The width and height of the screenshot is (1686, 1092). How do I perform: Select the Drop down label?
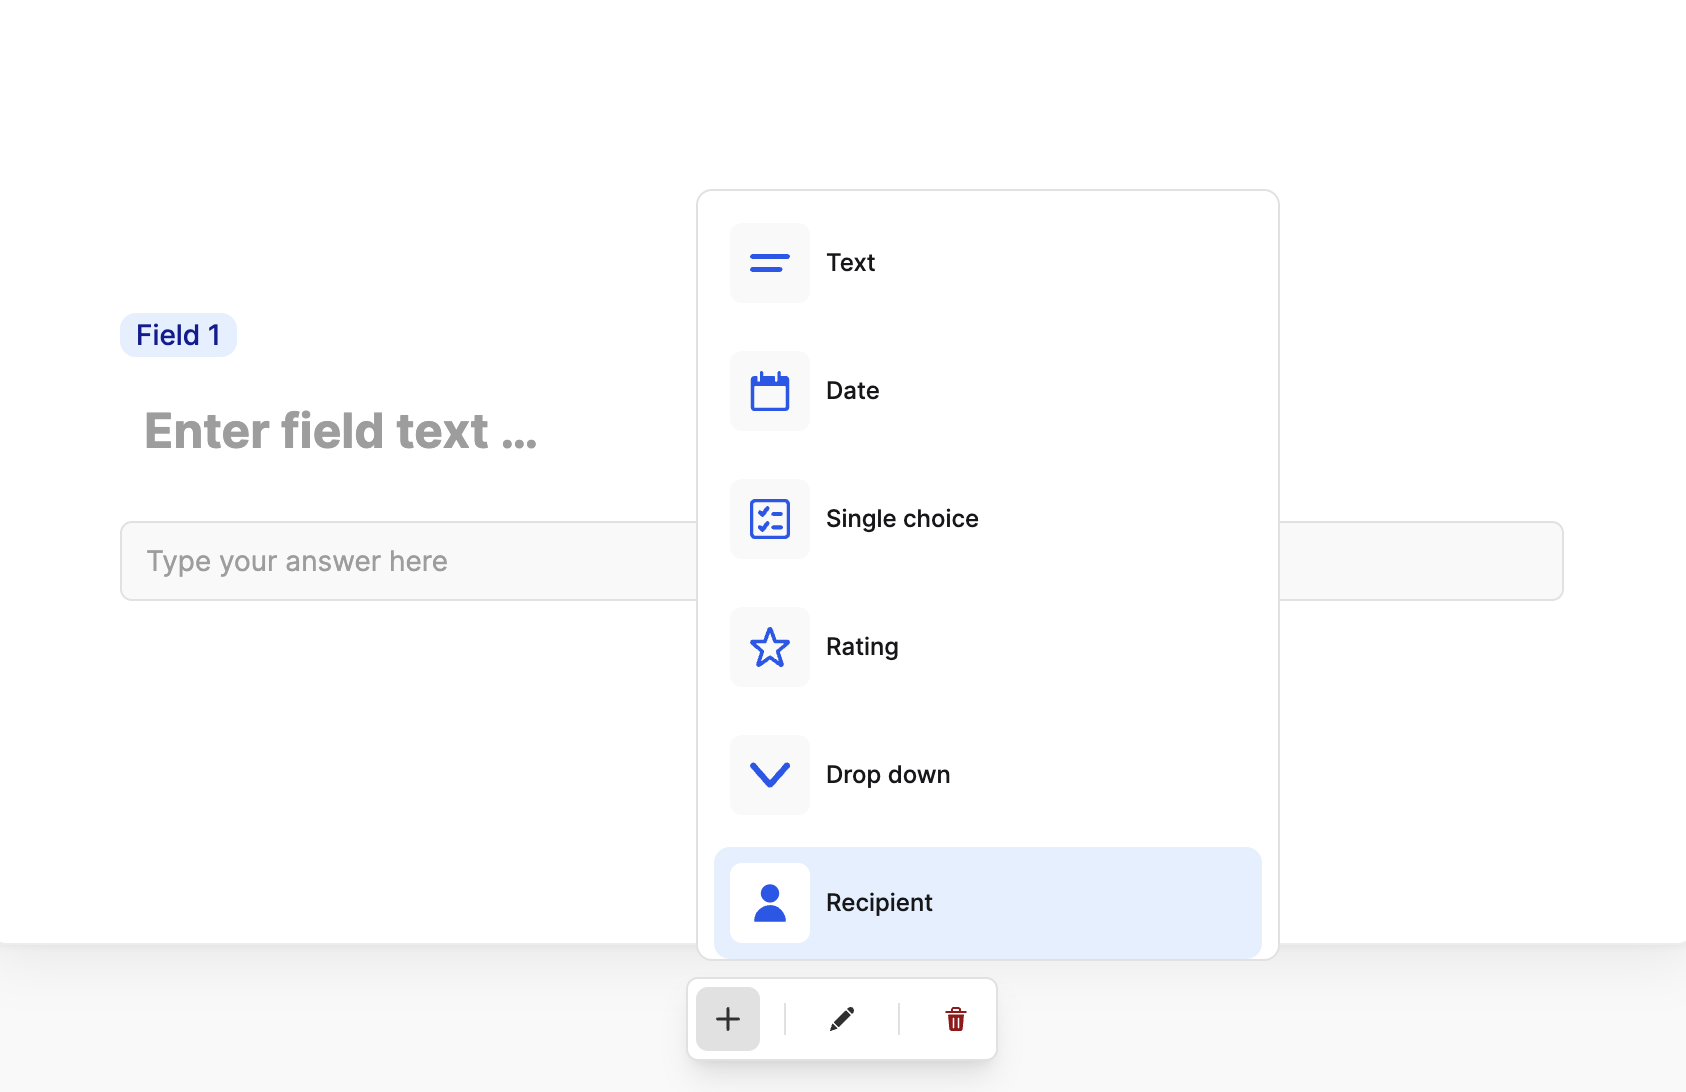[888, 775]
